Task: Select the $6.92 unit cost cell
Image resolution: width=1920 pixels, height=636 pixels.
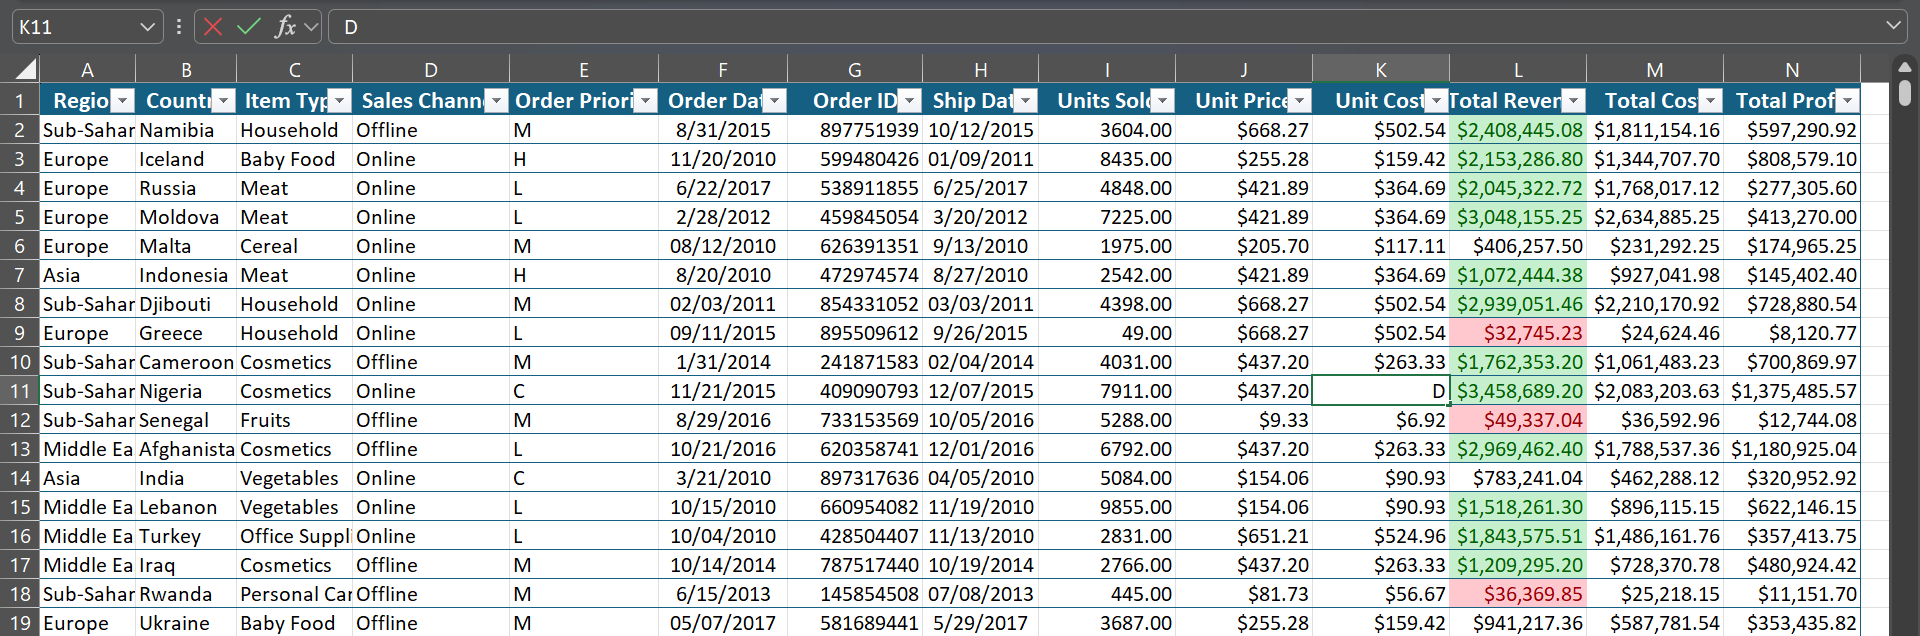Action: pos(1380,420)
